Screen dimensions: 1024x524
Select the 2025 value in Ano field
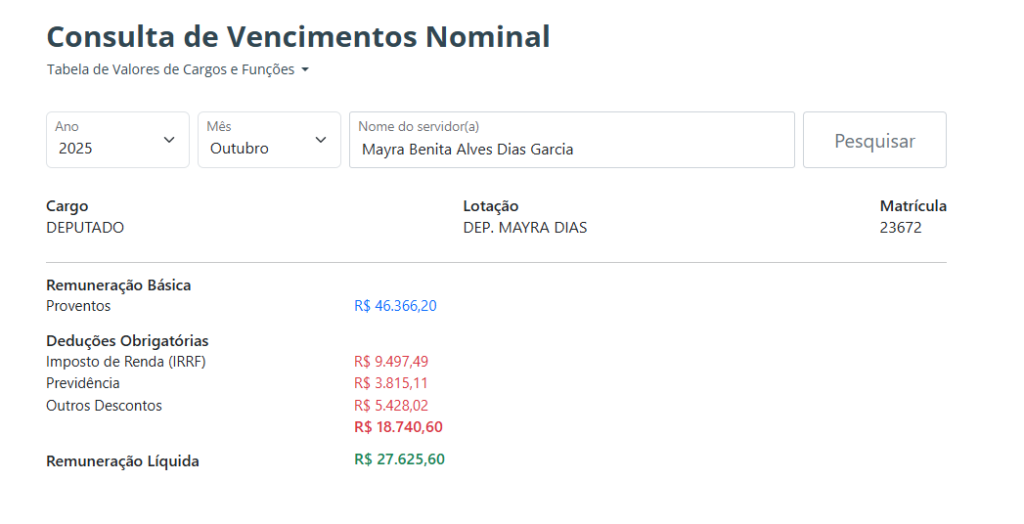pos(78,149)
